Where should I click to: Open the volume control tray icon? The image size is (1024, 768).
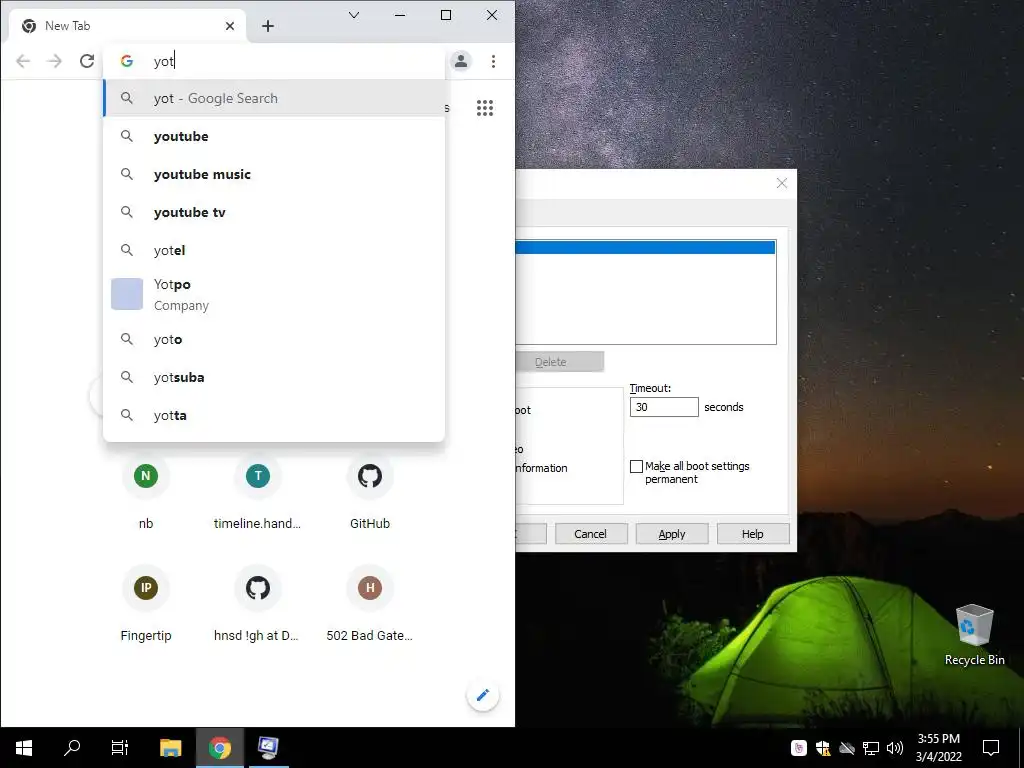[895, 748]
